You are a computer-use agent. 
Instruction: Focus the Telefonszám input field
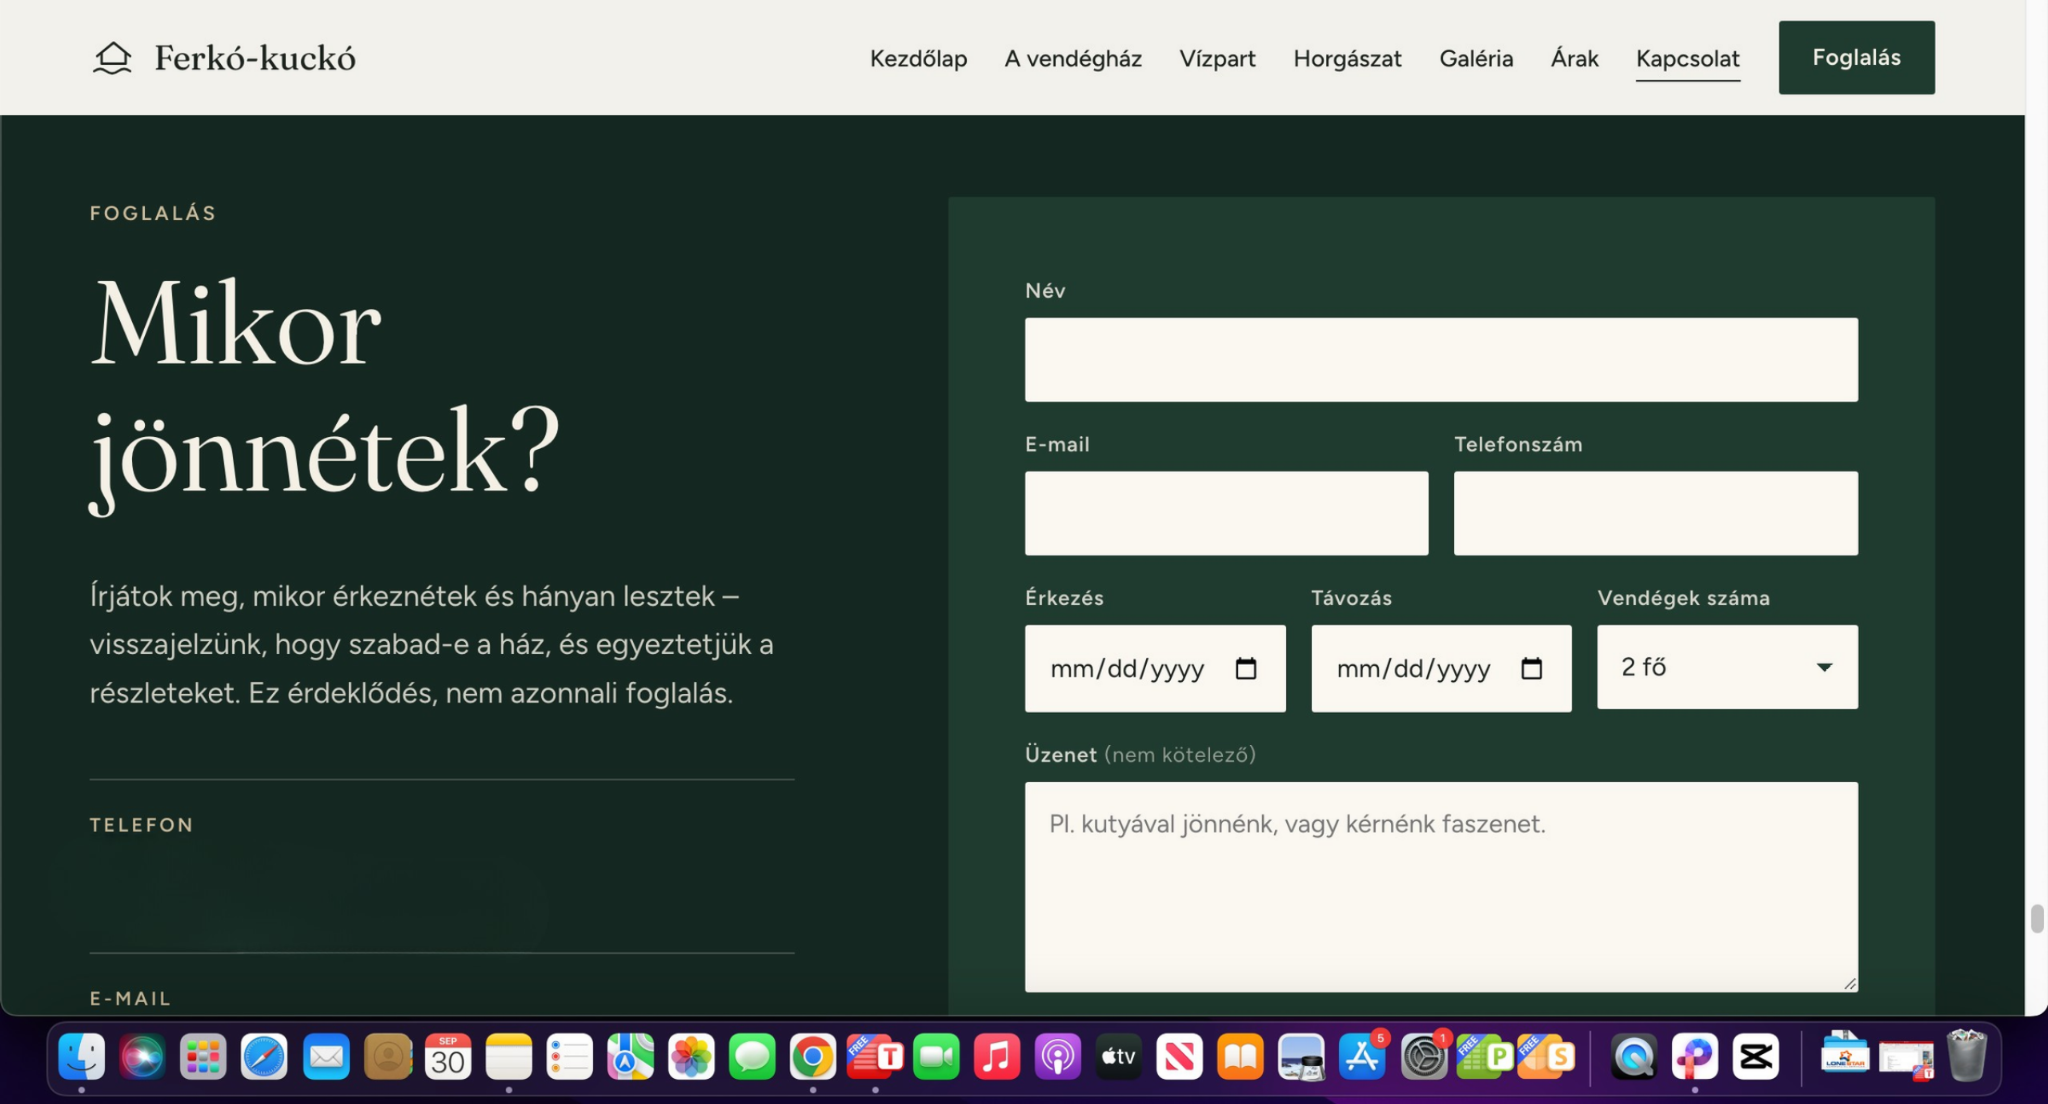pos(1655,513)
